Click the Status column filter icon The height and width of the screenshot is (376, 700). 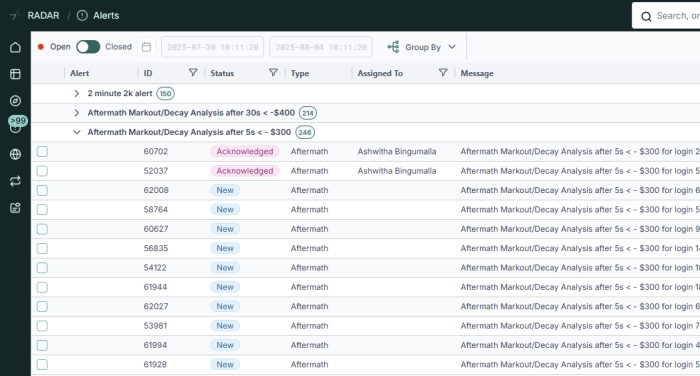[x=273, y=72]
